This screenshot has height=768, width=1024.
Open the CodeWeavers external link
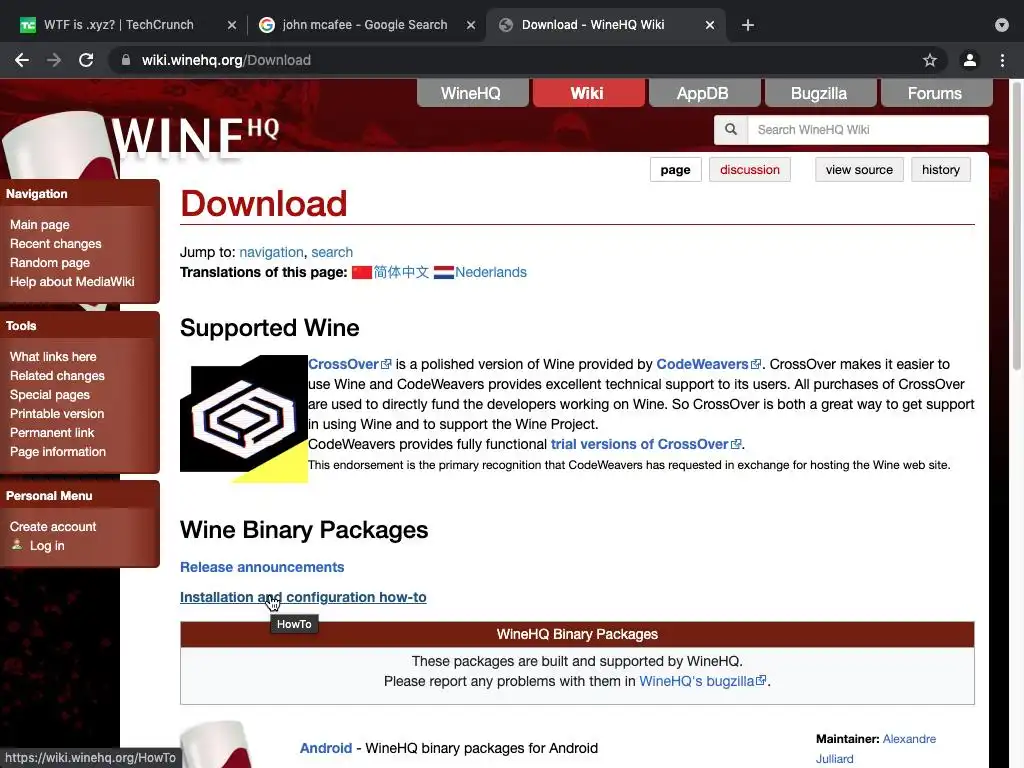[709, 364]
